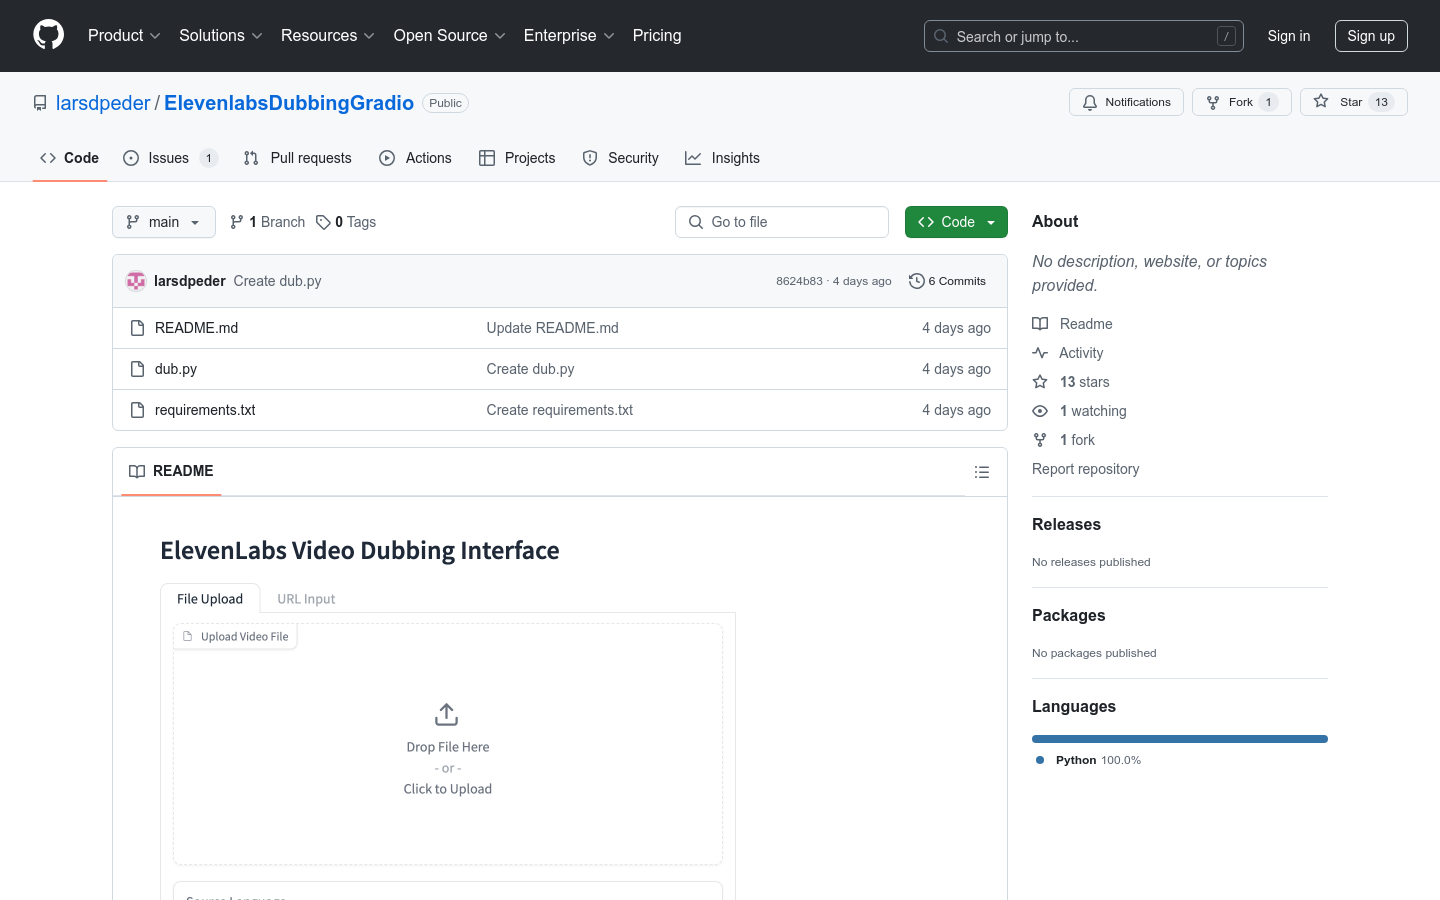Open the Projects tab

point(517,158)
